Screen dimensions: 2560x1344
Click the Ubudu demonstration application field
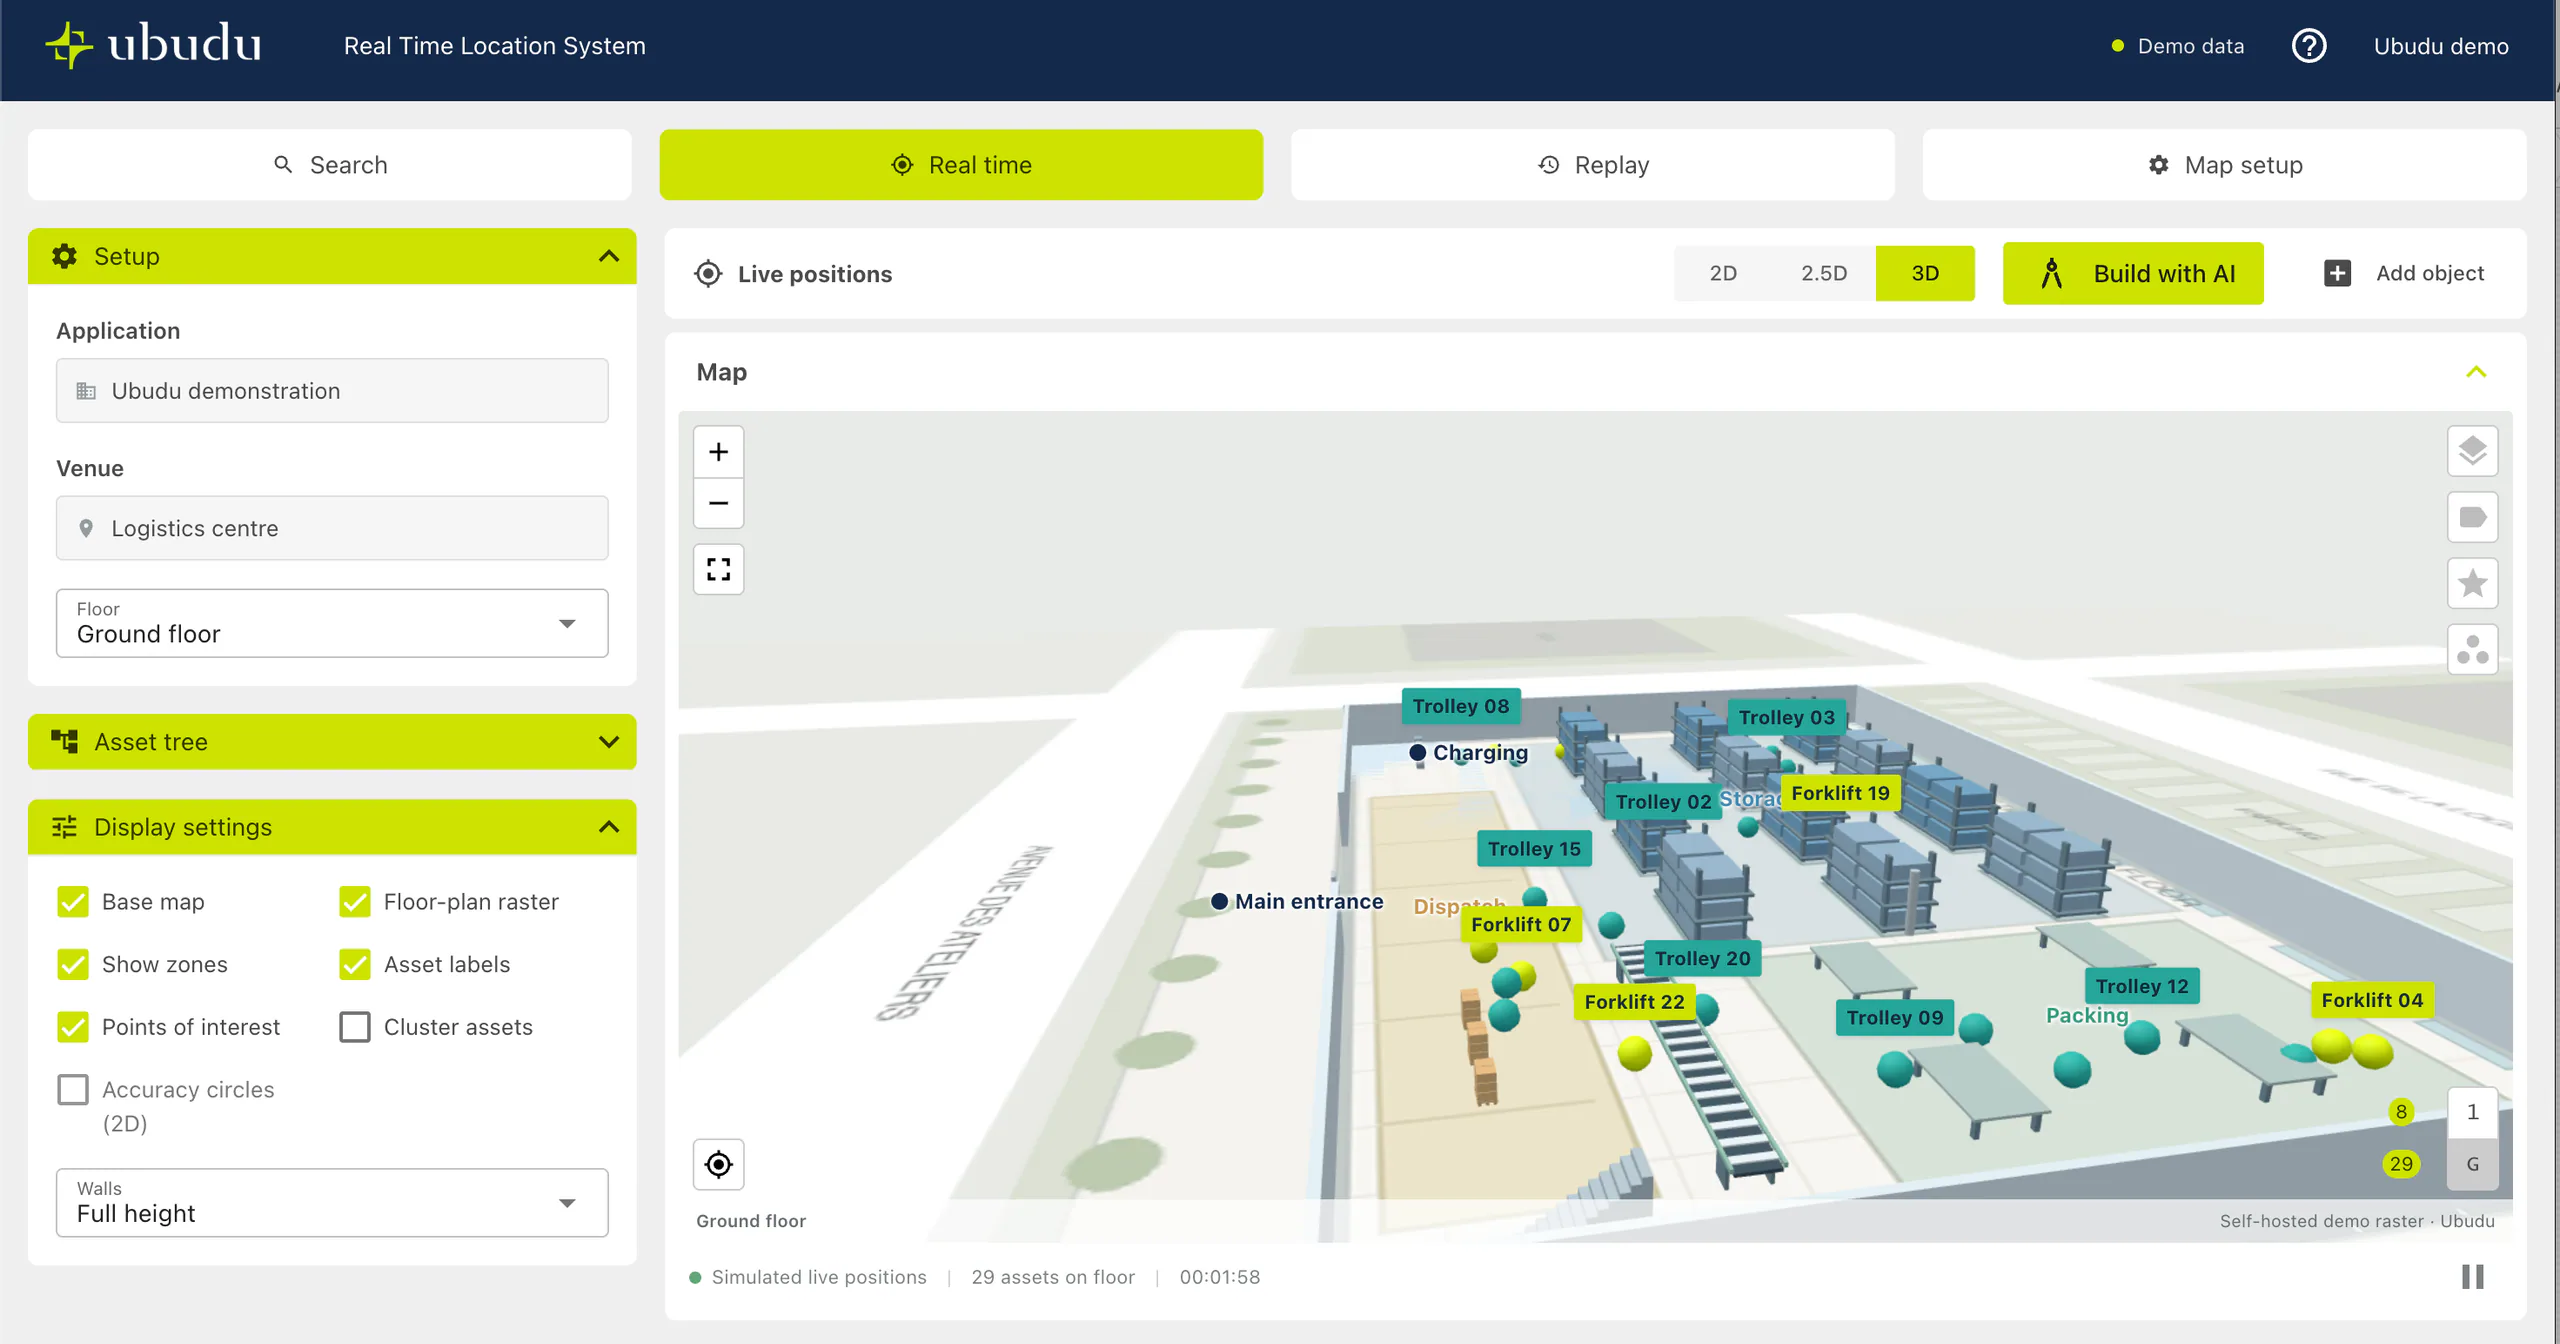[x=332, y=390]
